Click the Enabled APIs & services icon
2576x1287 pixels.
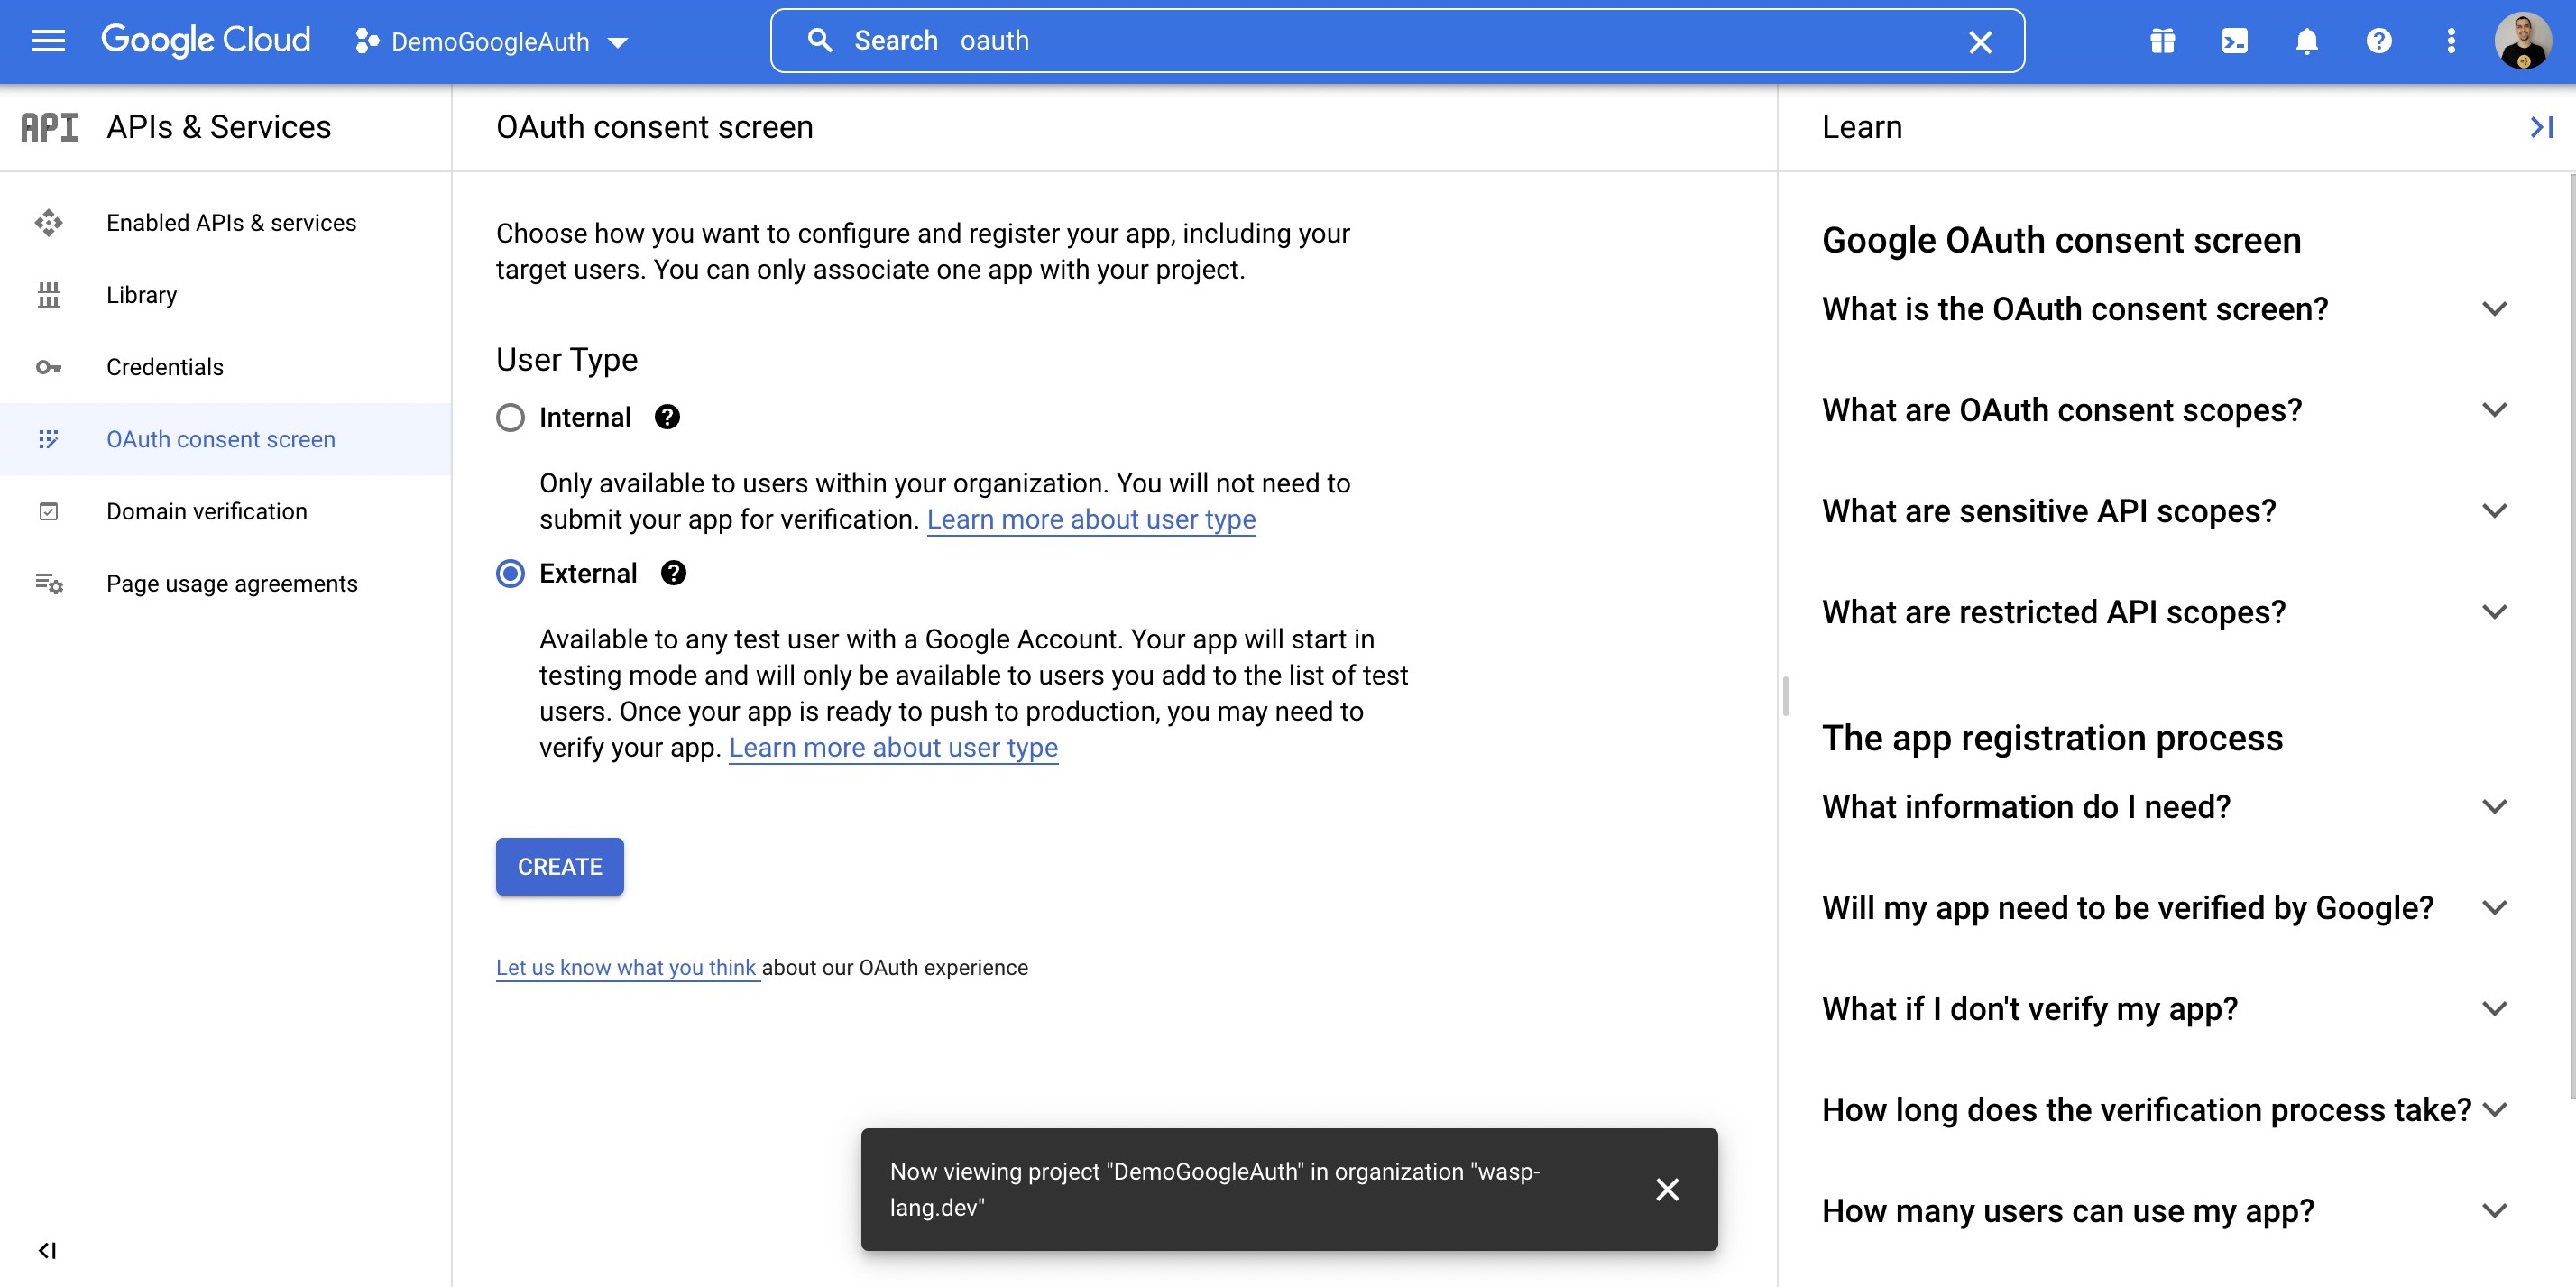point(48,222)
